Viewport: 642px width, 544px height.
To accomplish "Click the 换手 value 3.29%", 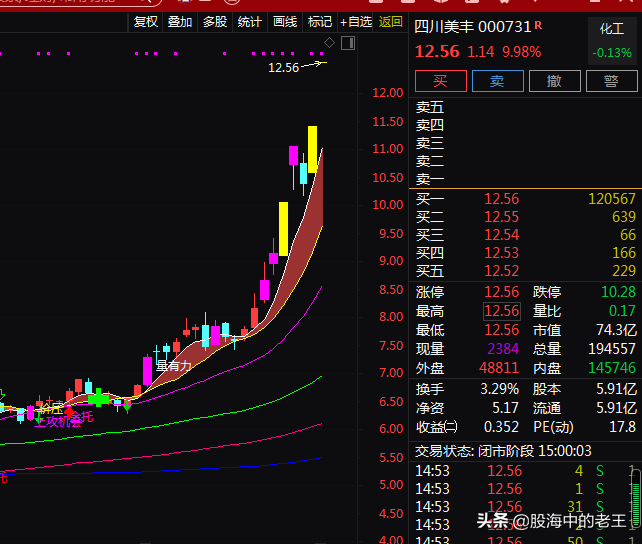I will pos(499,389).
